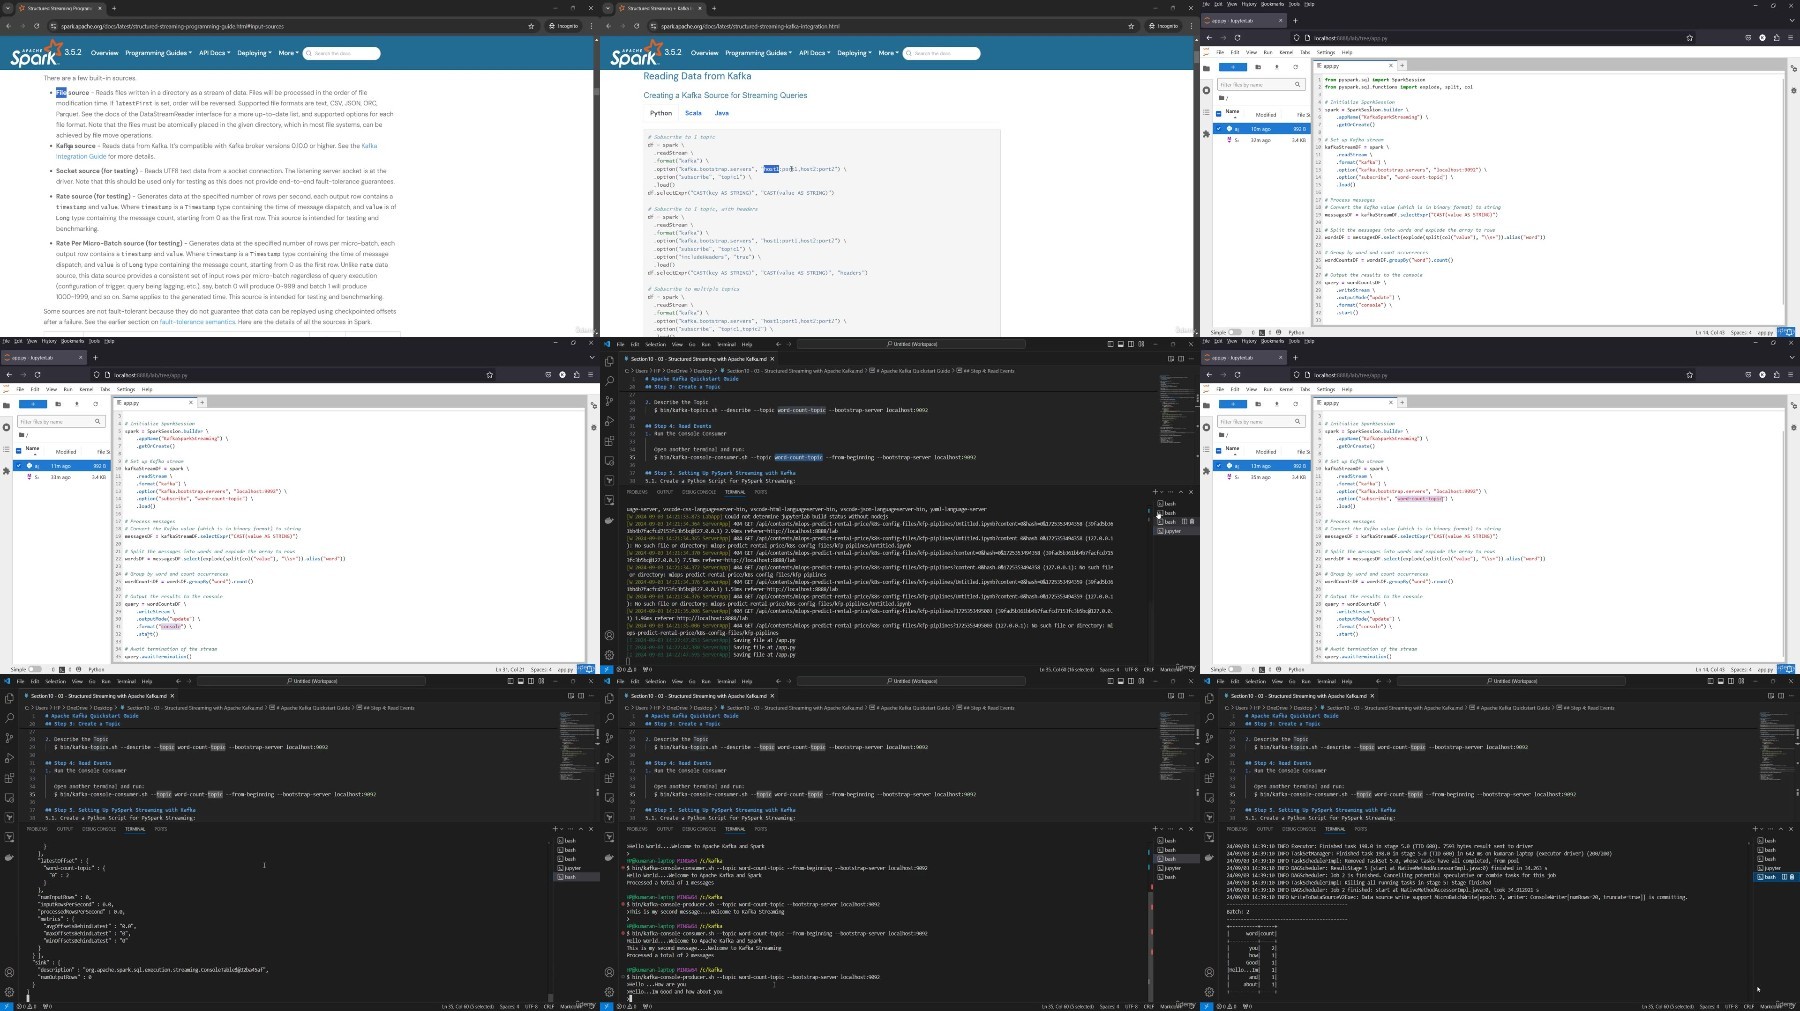The image size is (1800, 1011).
Task: Toggle Simple mode in JupyterLab with word-count-topic highlighted
Action: 1235,669
